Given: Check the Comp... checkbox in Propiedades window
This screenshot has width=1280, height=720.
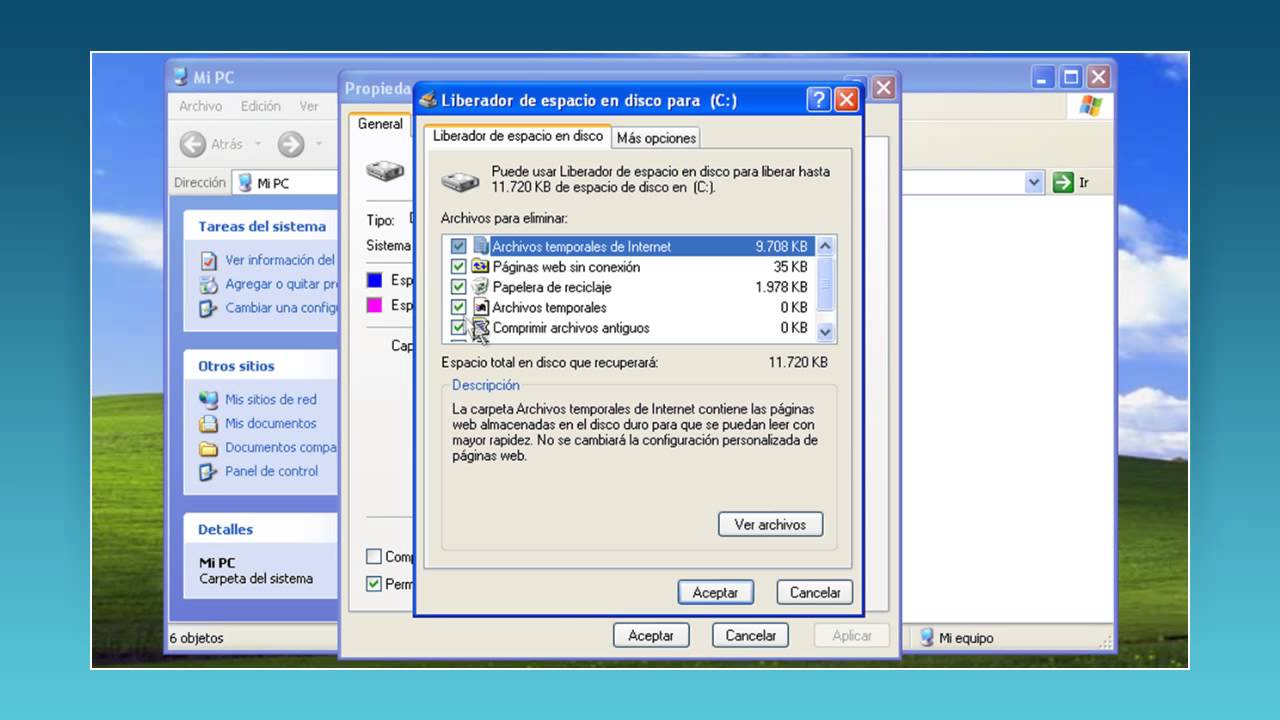Looking at the screenshot, I should [374, 556].
